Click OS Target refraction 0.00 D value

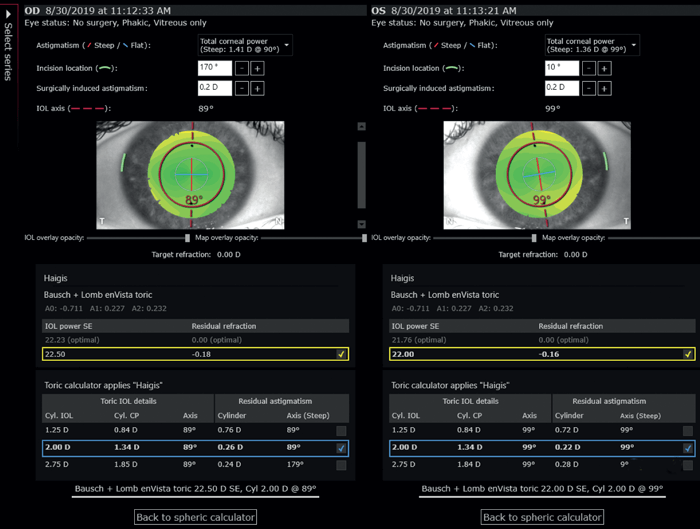[x=576, y=254]
